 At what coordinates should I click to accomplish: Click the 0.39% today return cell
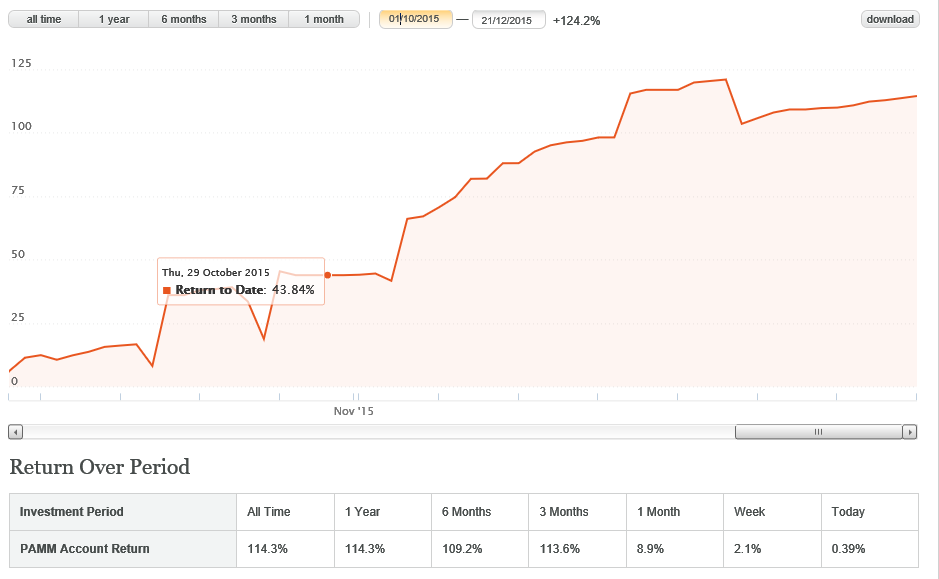[870, 549]
